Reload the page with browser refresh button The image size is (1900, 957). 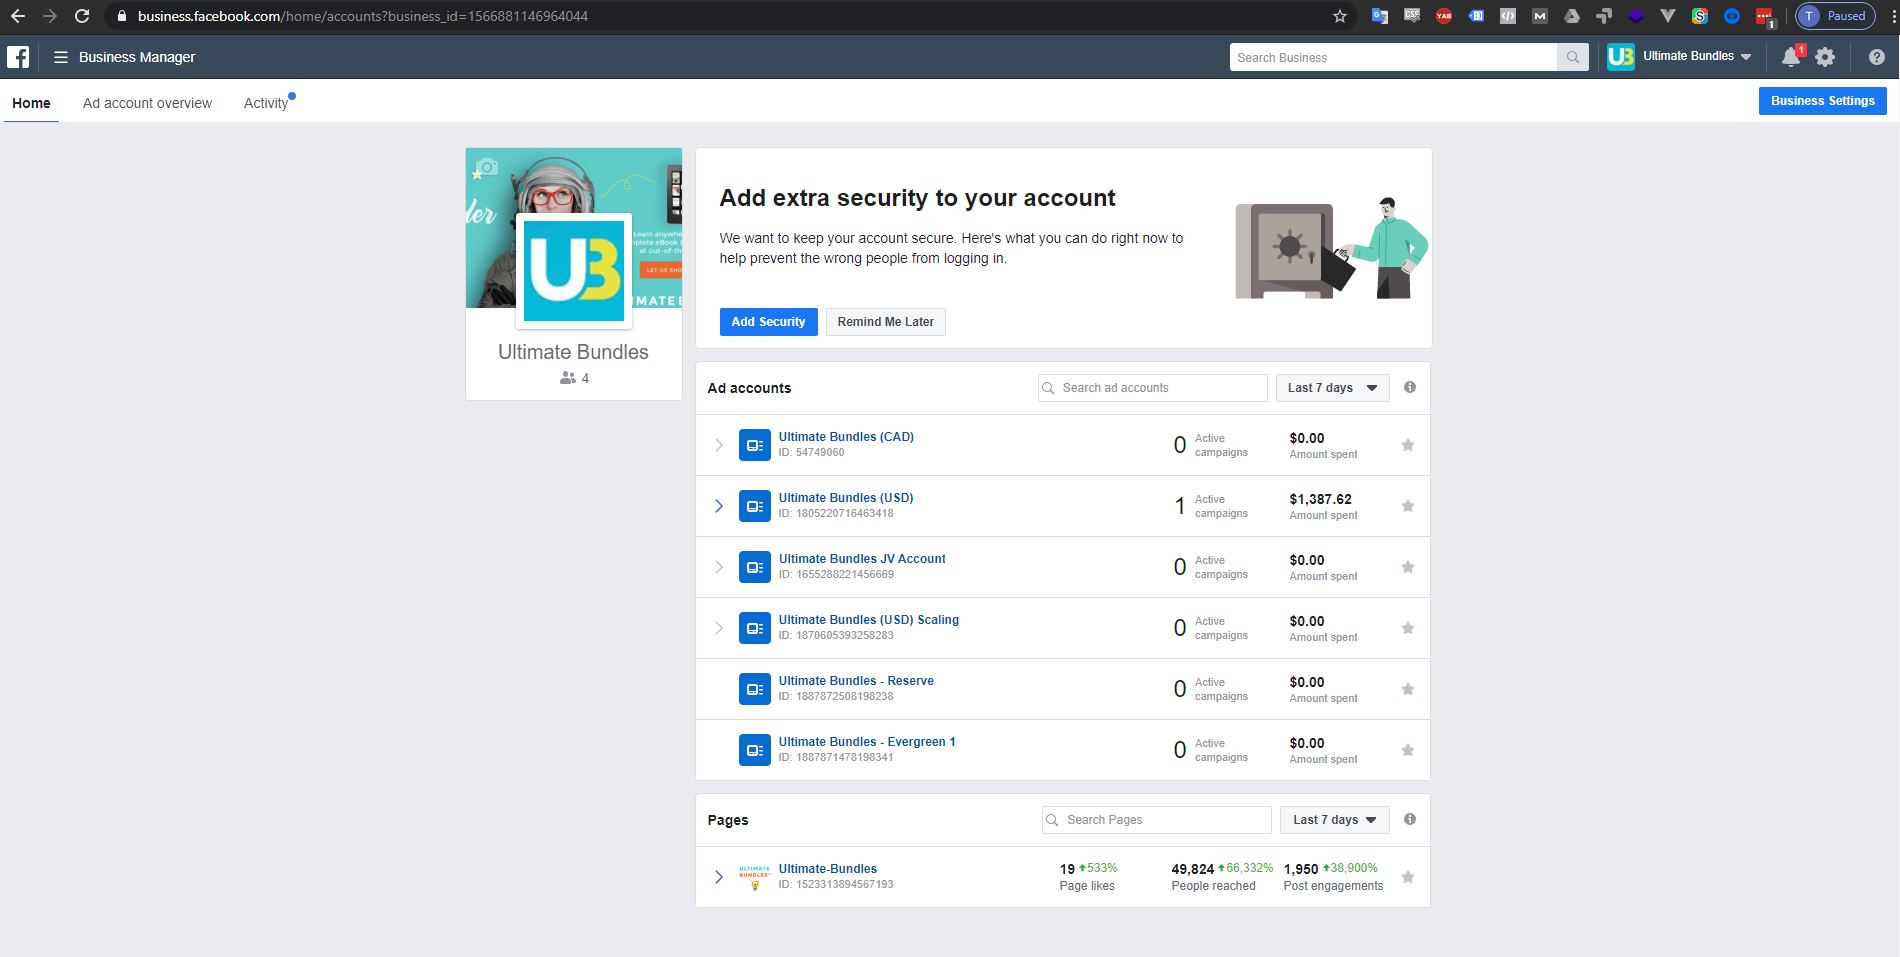[82, 16]
